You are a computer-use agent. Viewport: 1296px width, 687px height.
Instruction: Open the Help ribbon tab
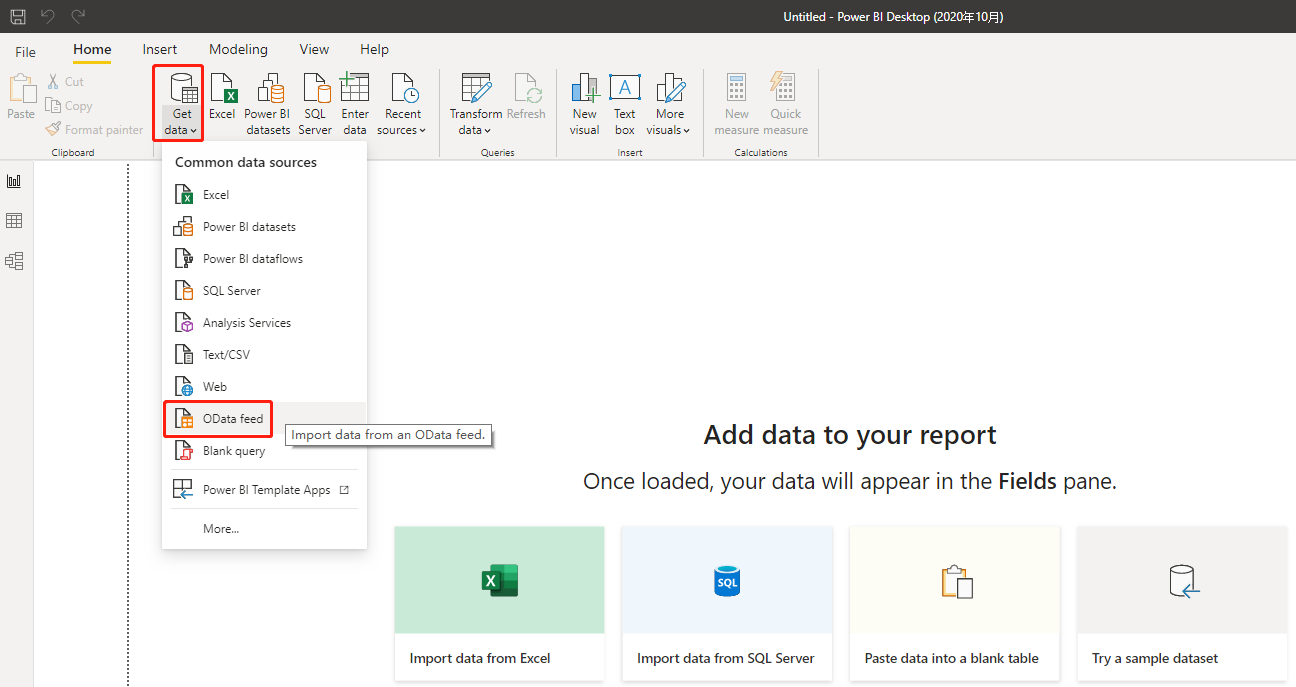coord(374,50)
